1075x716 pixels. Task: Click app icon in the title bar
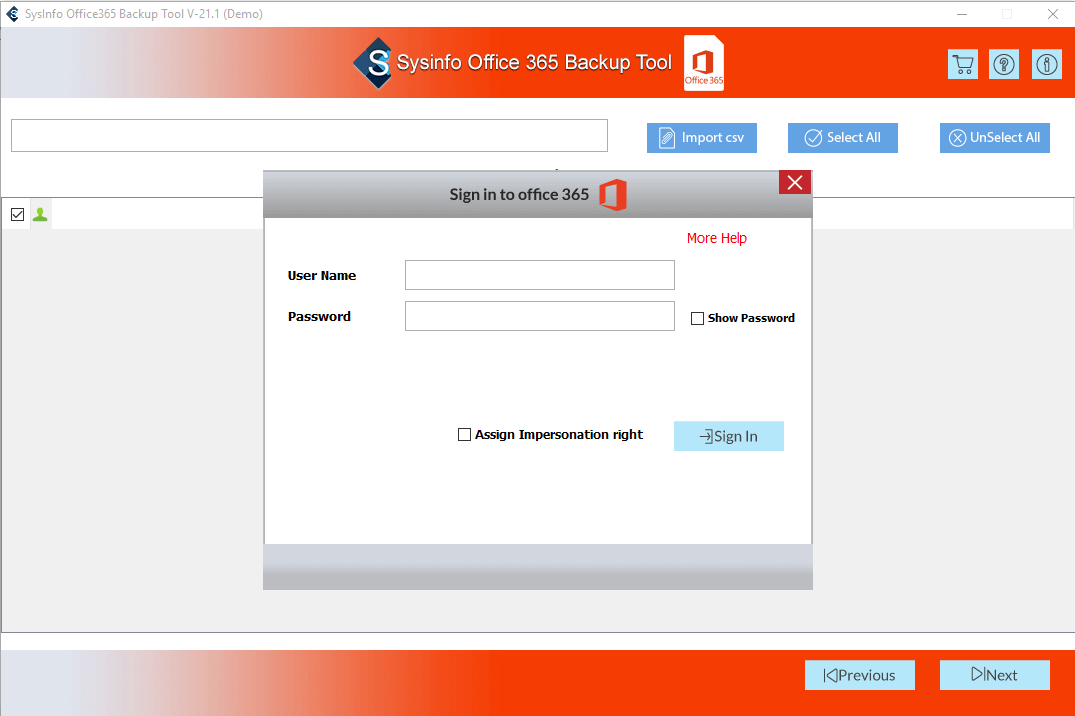[12, 14]
